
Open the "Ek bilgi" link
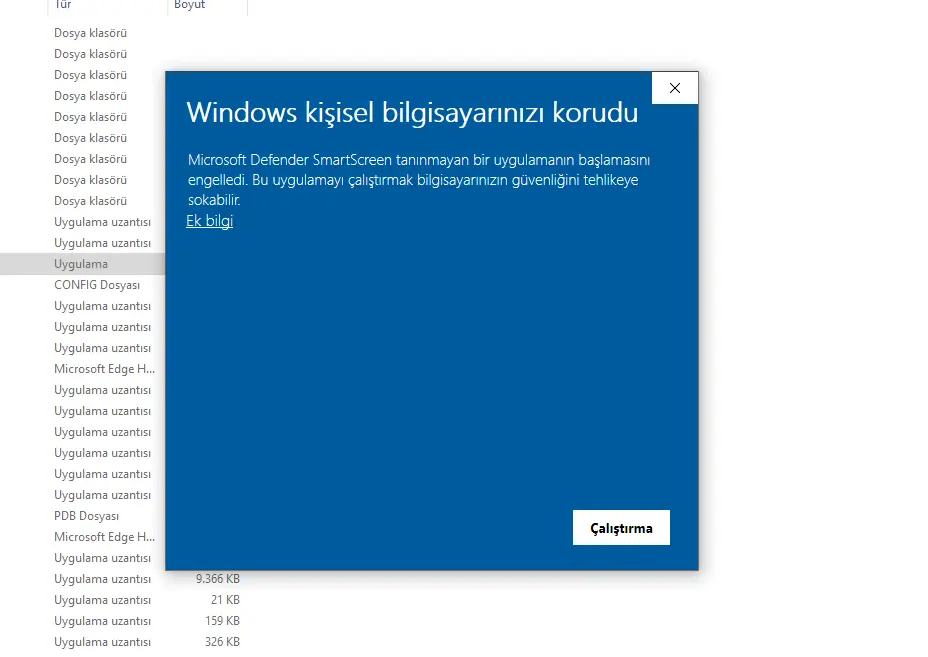click(x=210, y=221)
